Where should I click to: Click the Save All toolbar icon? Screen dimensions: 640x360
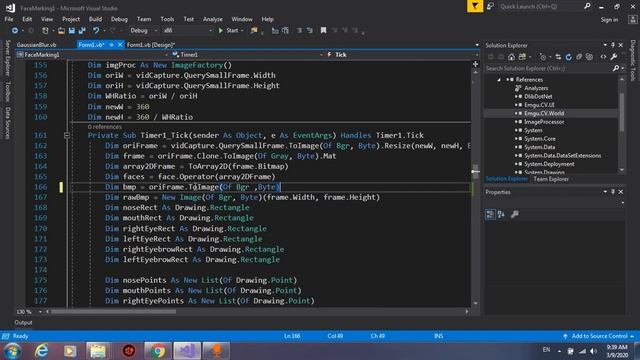coord(82,31)
